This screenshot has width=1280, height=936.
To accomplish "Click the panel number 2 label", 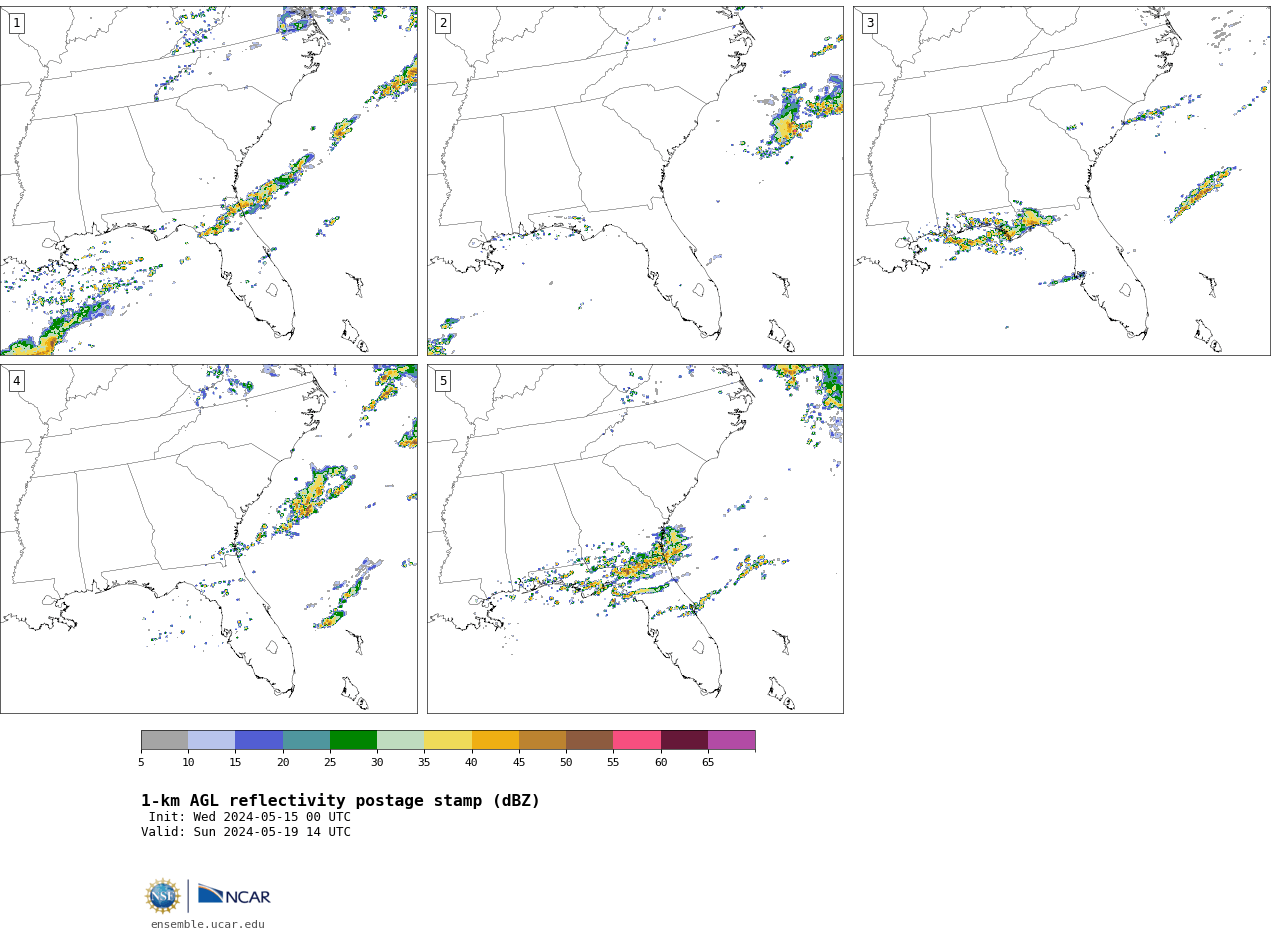I will 443,23.
